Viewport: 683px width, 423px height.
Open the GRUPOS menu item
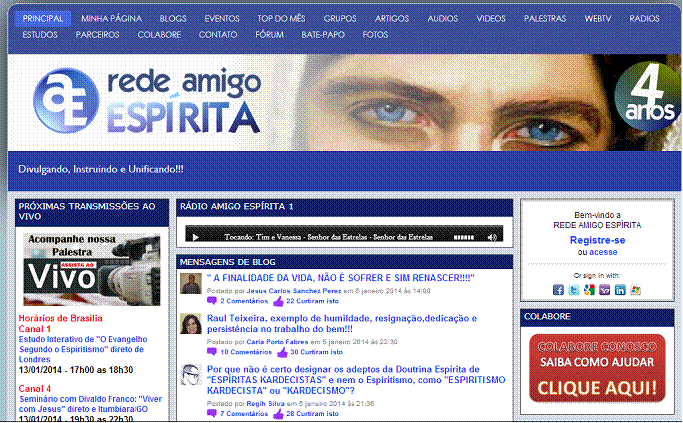pos(340,19)
